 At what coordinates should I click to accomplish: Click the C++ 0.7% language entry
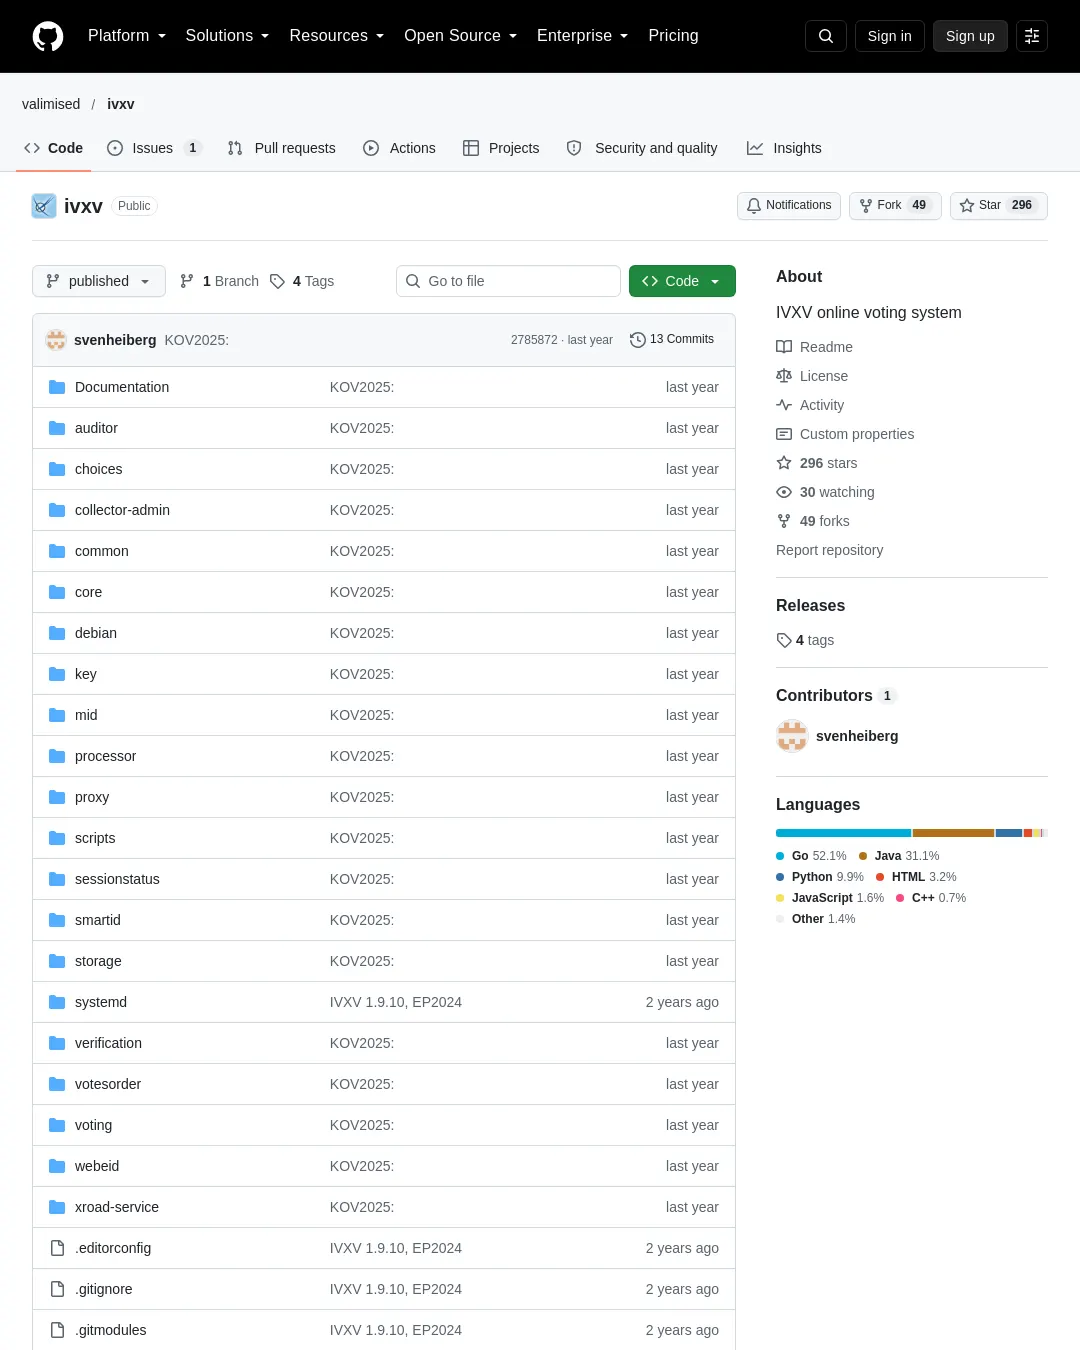[x=931, y=898]
